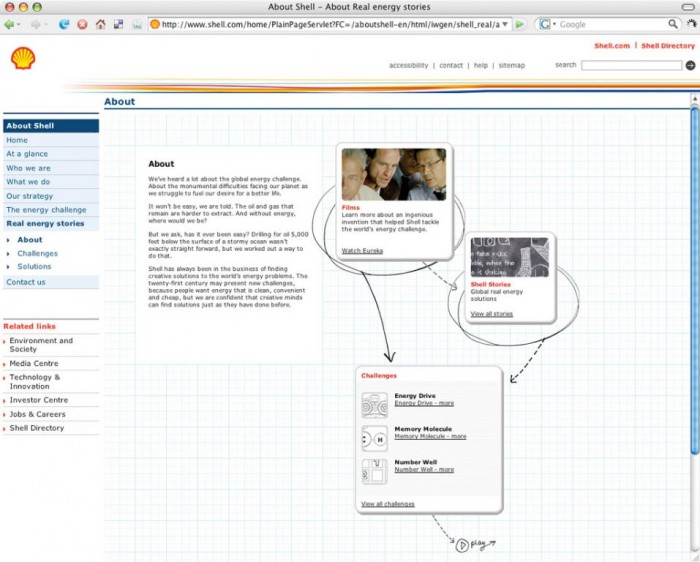
Task: Open Environment and Society related link
Action: pos(41,345)
